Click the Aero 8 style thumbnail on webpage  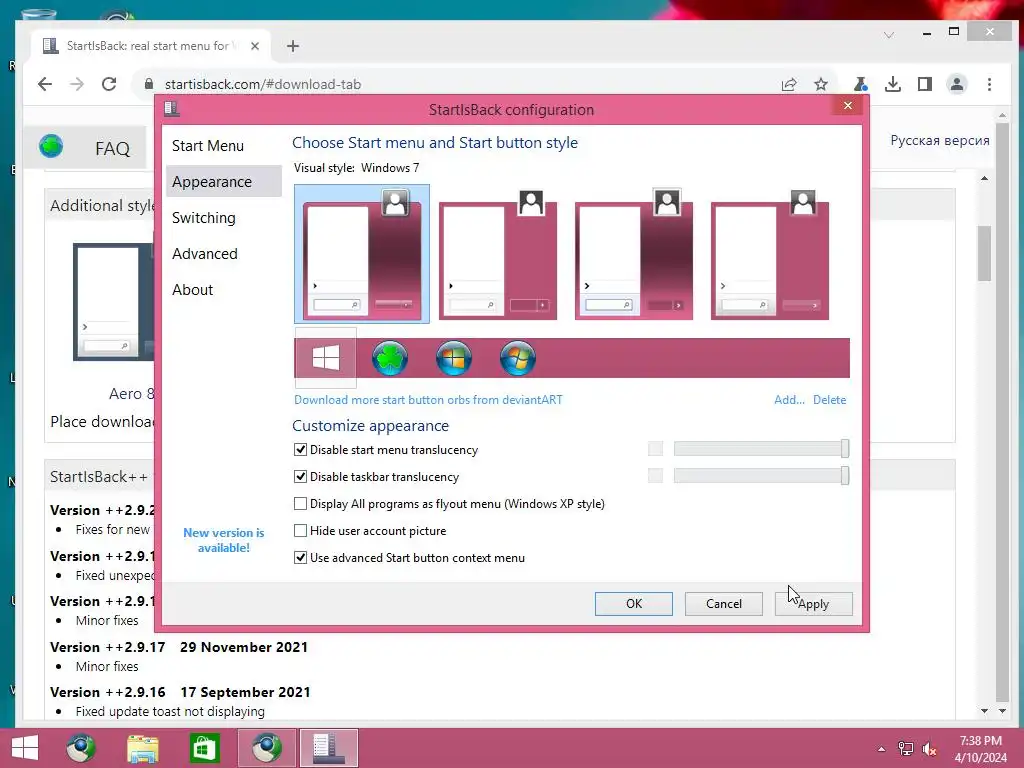coord(114,302)
